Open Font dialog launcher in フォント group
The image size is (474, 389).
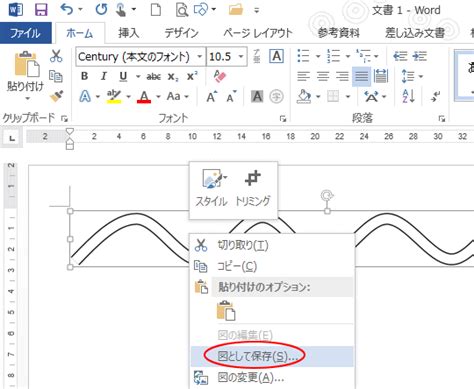(x=283, y=118)
